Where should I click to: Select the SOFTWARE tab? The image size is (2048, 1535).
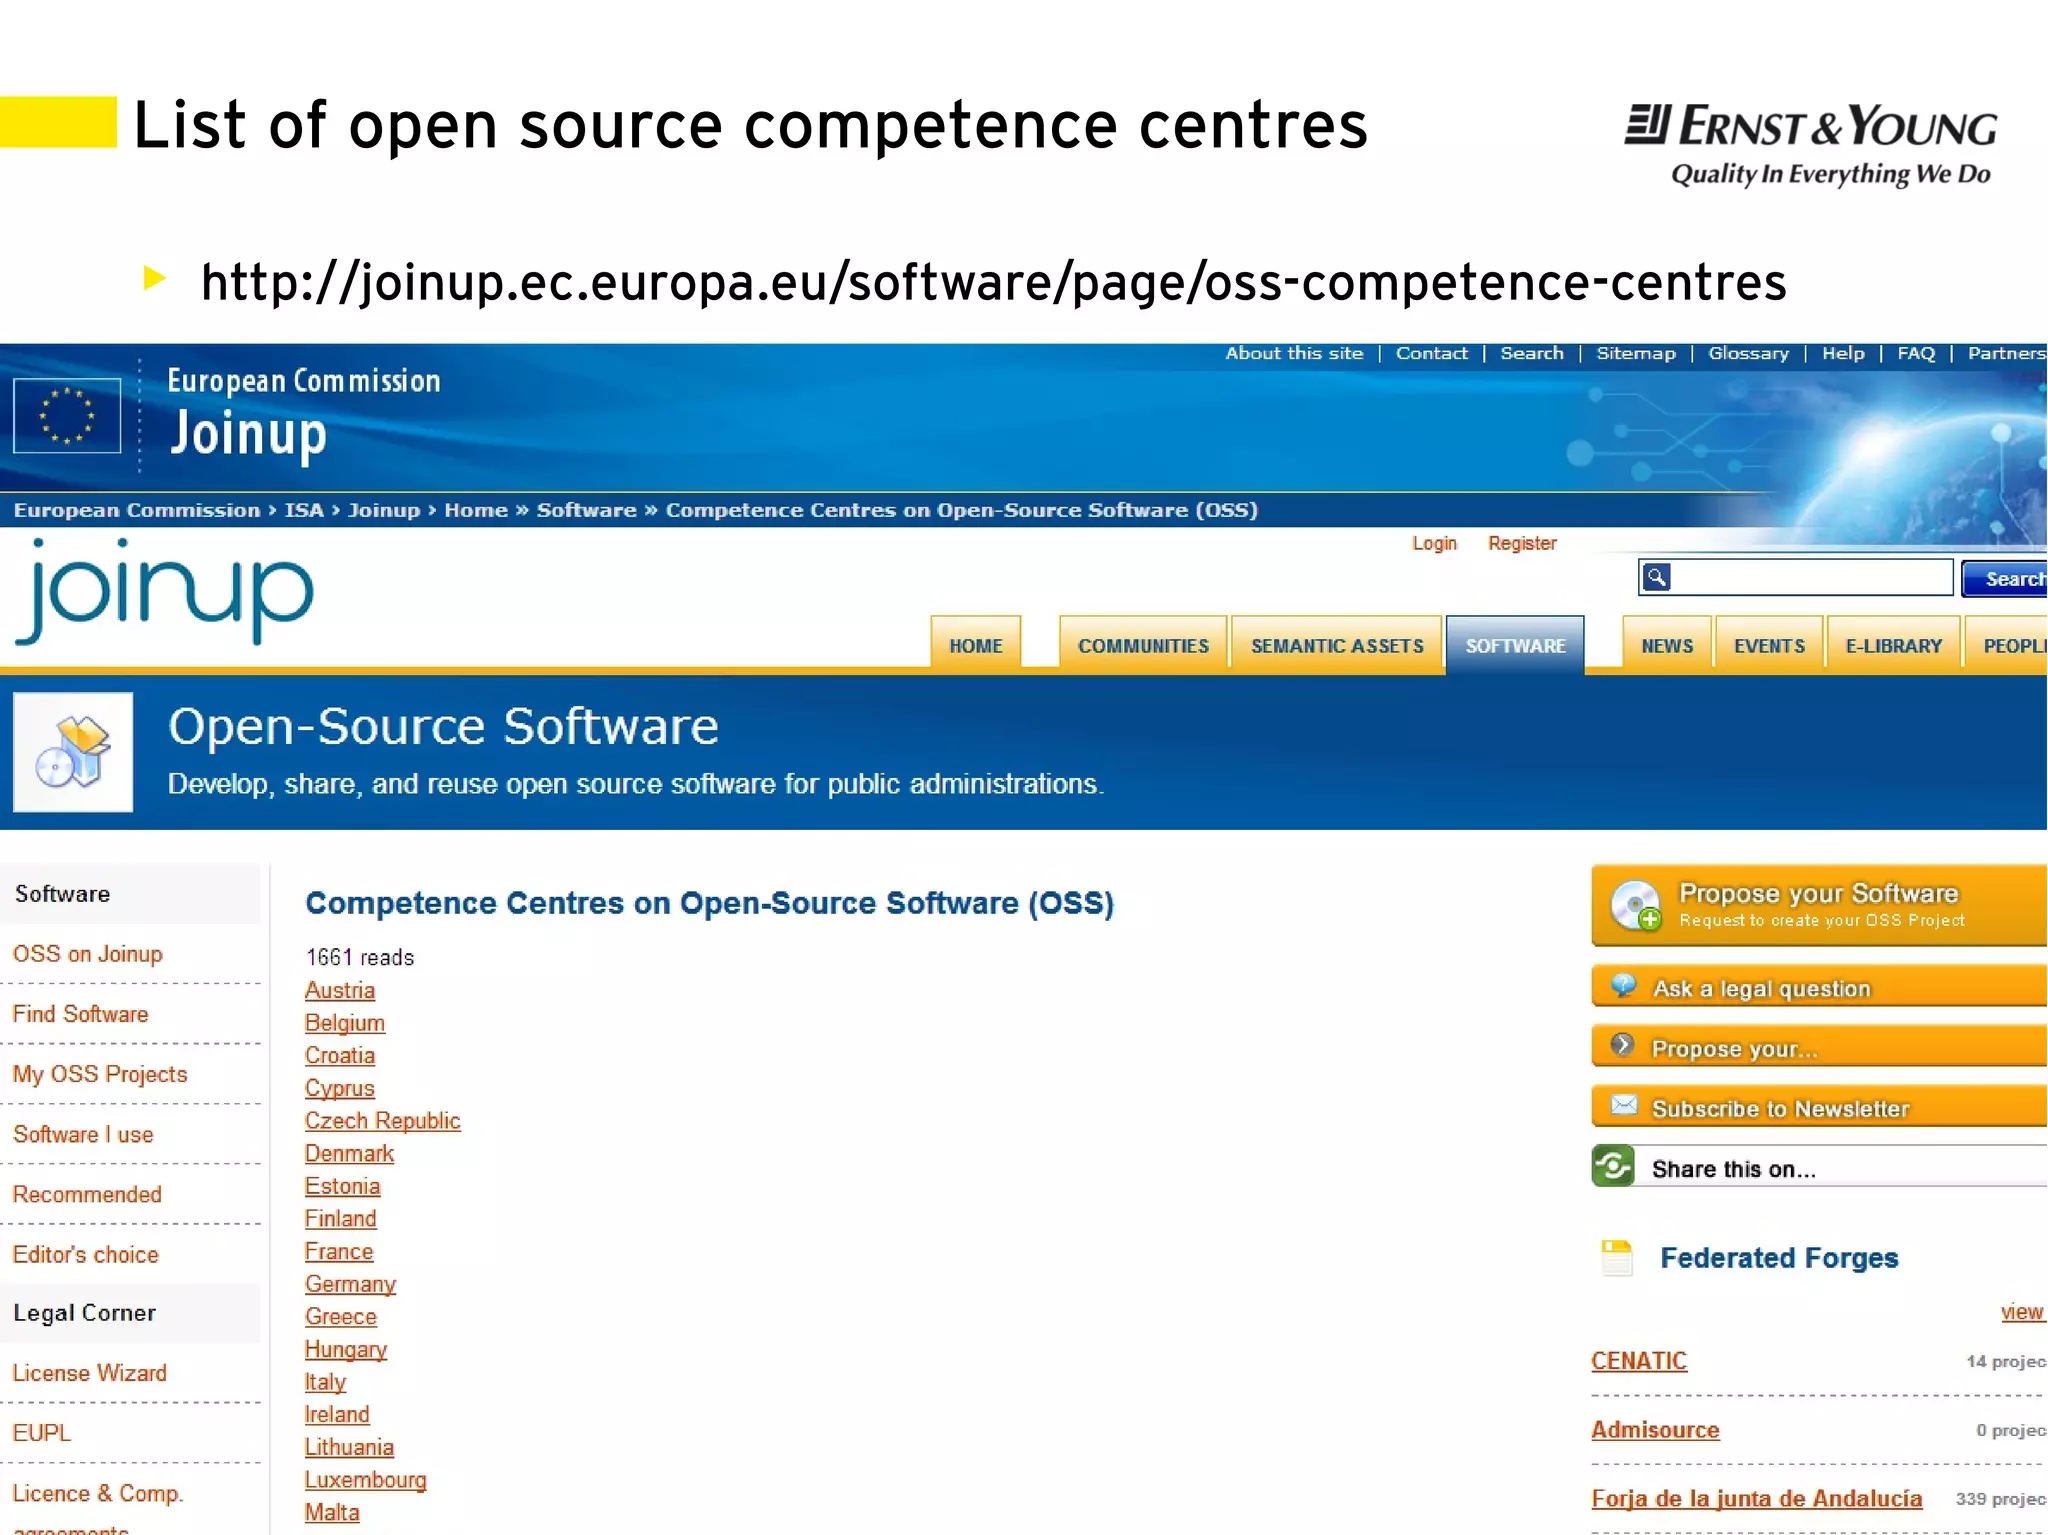(1515, 645)
